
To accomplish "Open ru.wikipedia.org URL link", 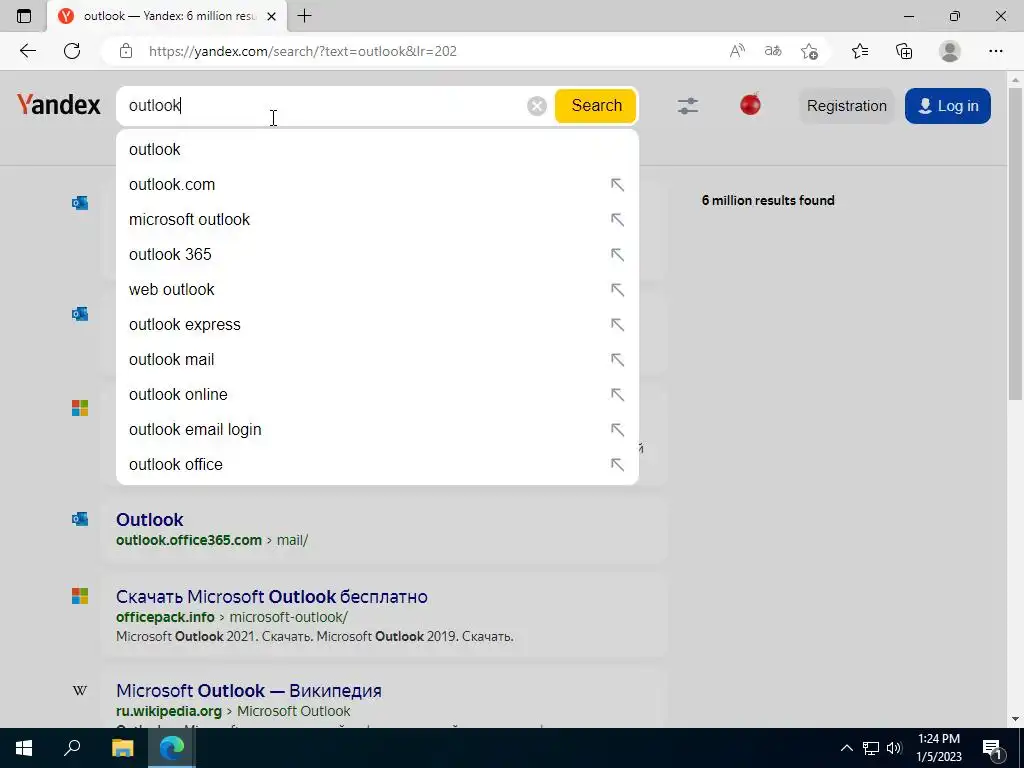I will tap(168, 711).
